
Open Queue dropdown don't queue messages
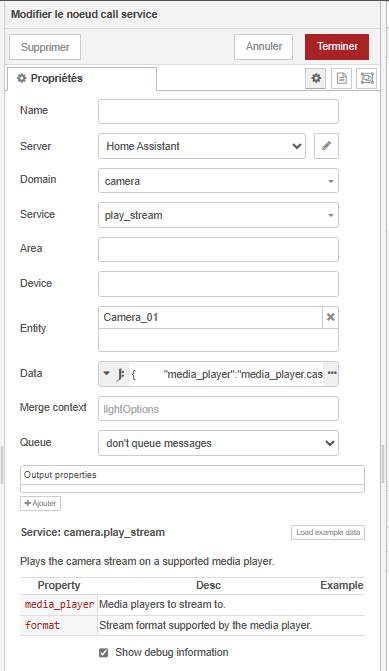click(x=218, y=443)
